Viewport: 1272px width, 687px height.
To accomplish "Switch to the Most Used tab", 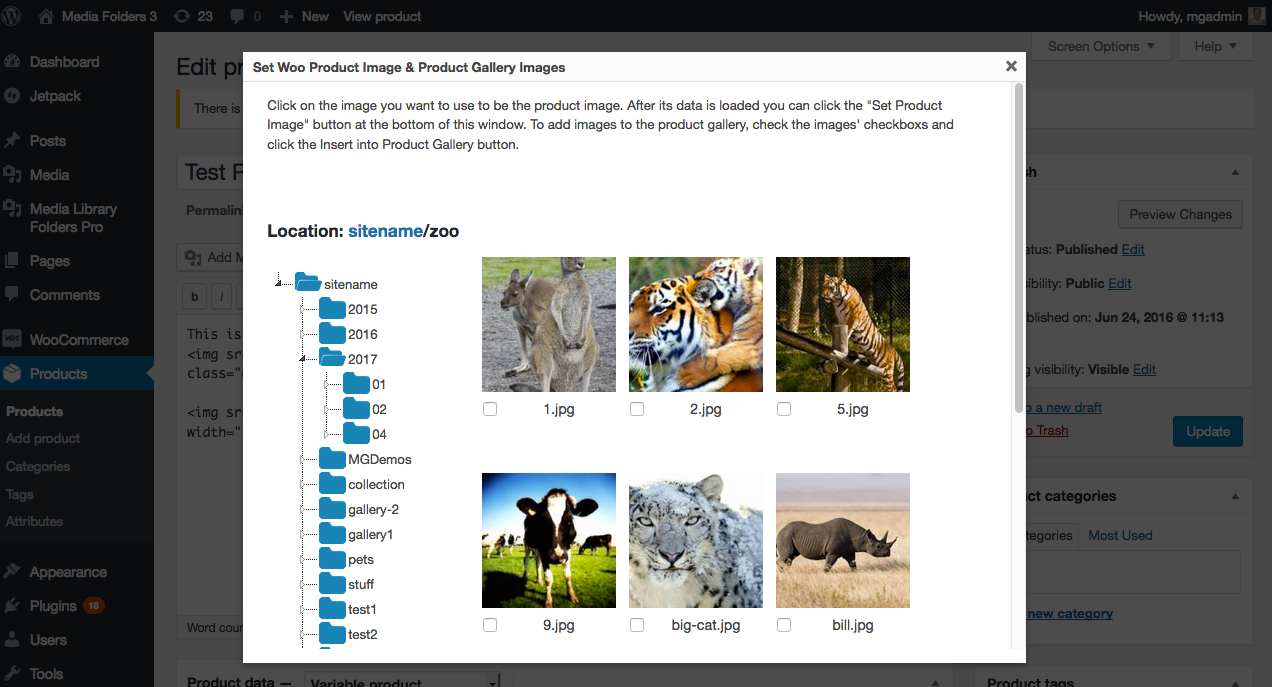I will point(1119,535).
